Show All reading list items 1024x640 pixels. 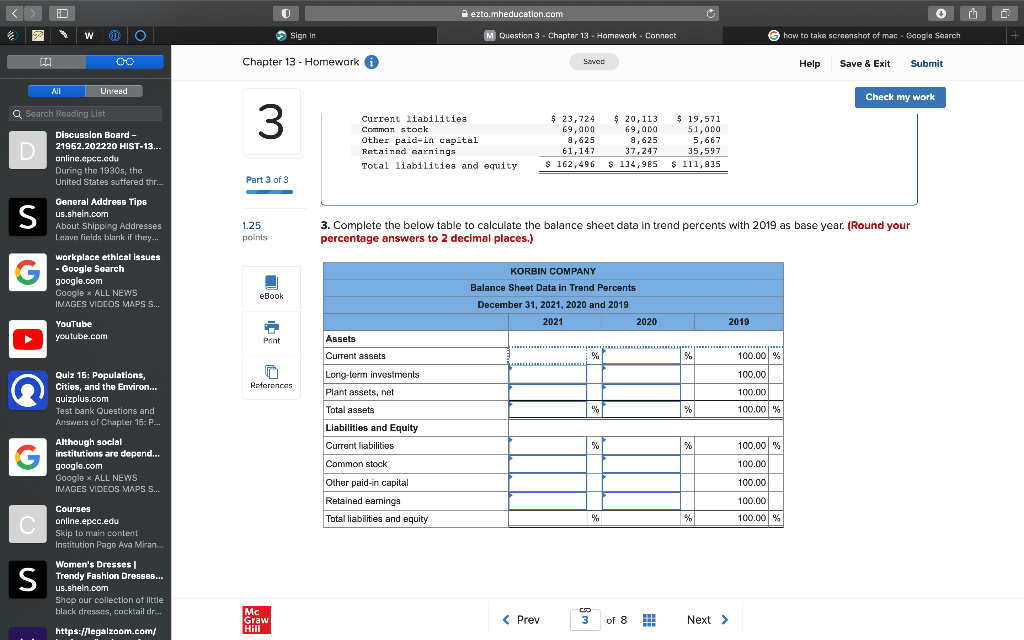56,91
